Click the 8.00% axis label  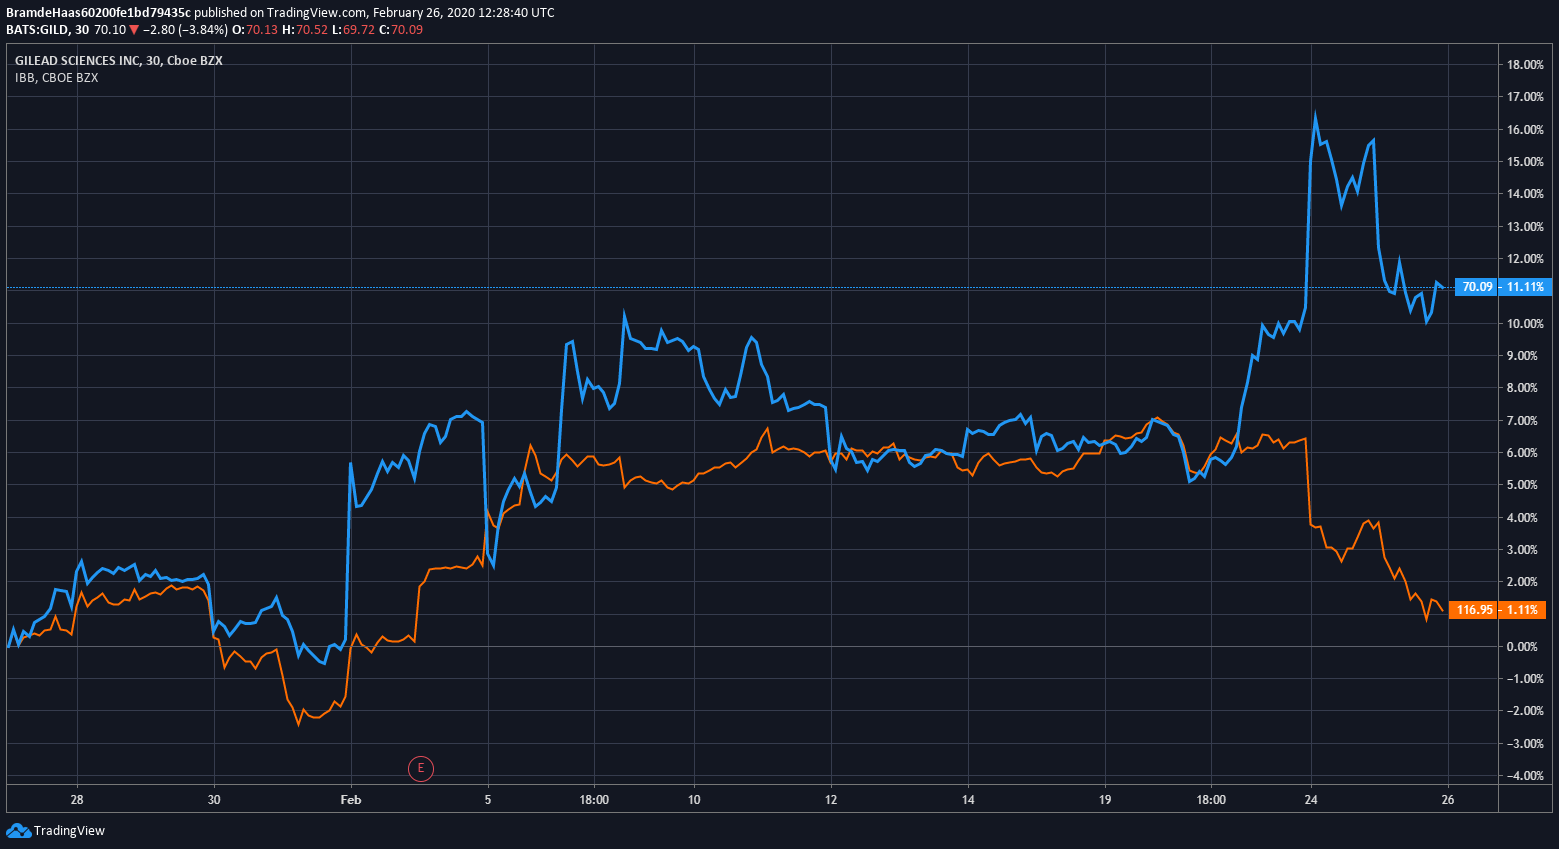1522,388
